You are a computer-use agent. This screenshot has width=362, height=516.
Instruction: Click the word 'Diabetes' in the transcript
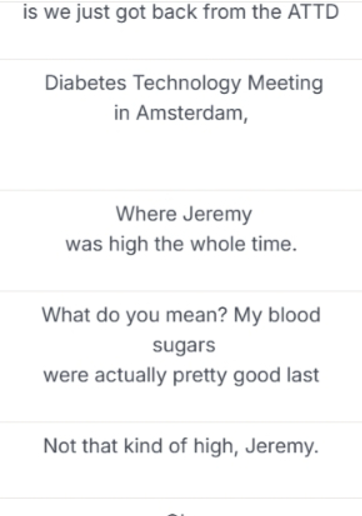pyautogui.click(x=86, y=83)
